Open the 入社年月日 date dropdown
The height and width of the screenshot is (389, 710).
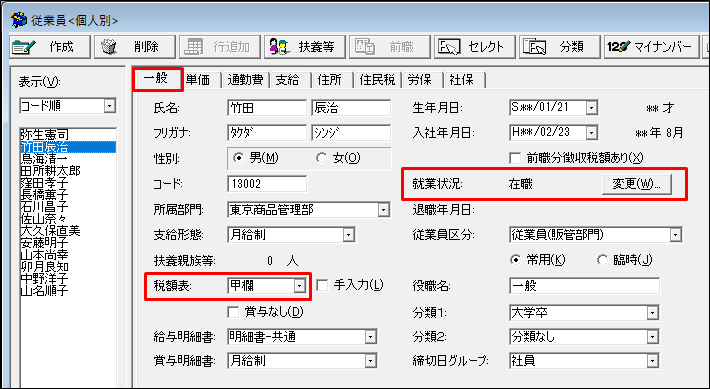(591, 133)
